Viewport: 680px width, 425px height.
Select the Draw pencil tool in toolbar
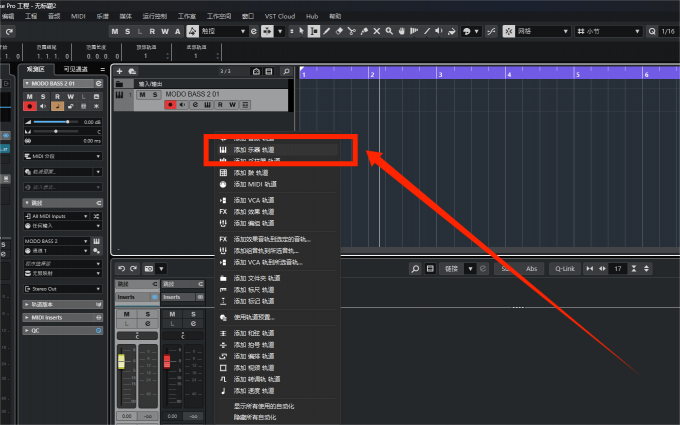point(327,31)
